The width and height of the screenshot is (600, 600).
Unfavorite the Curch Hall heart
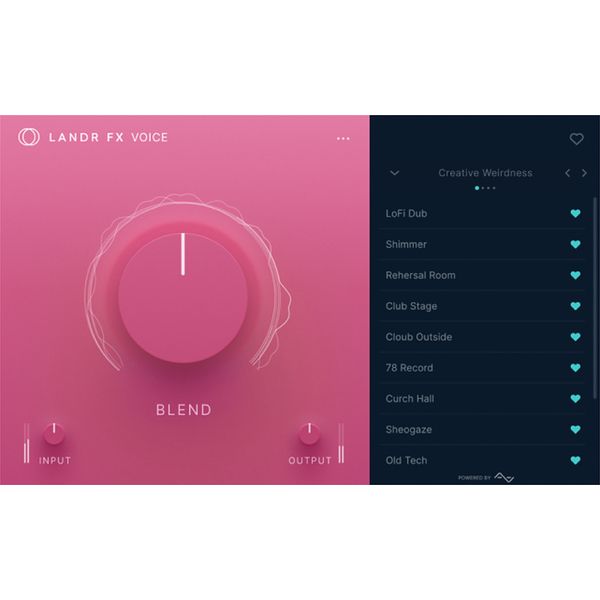[x=576, y=399]
